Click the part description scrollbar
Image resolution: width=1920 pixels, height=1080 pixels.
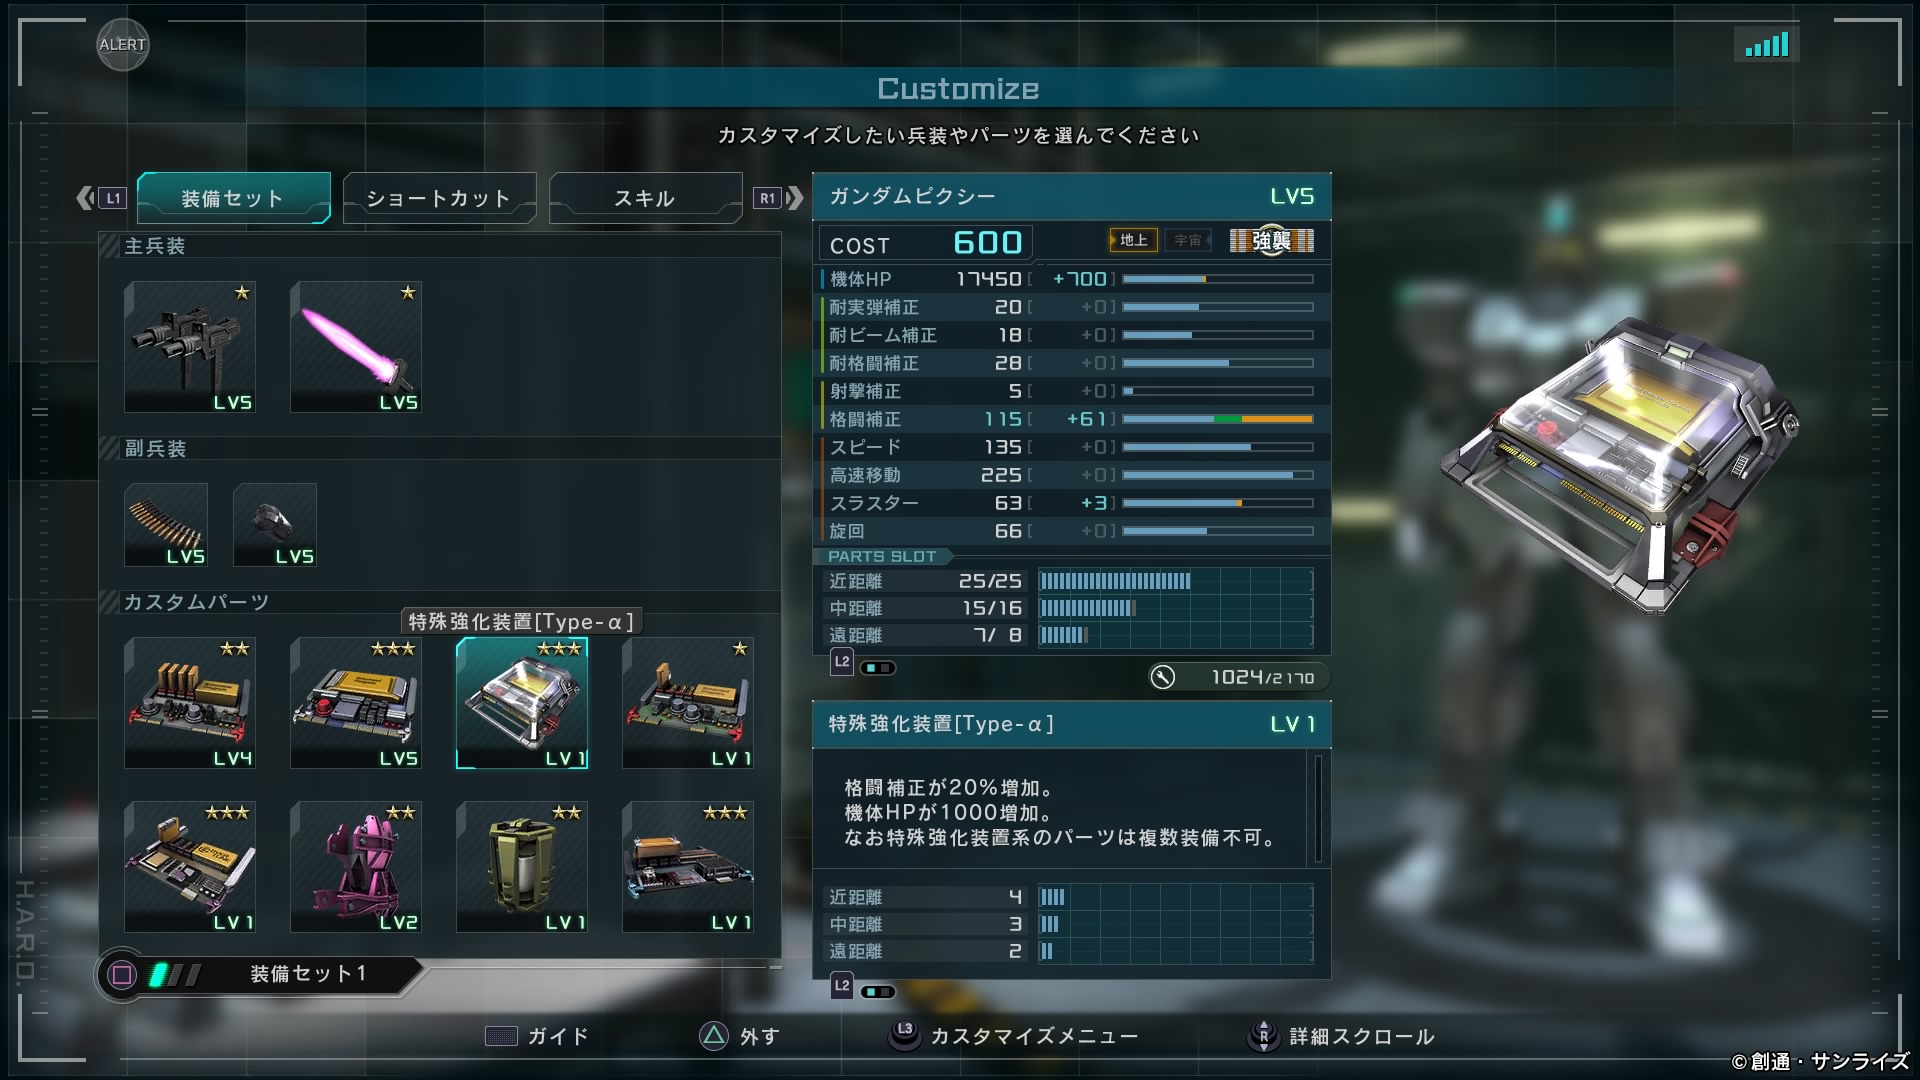[1318, 808]
